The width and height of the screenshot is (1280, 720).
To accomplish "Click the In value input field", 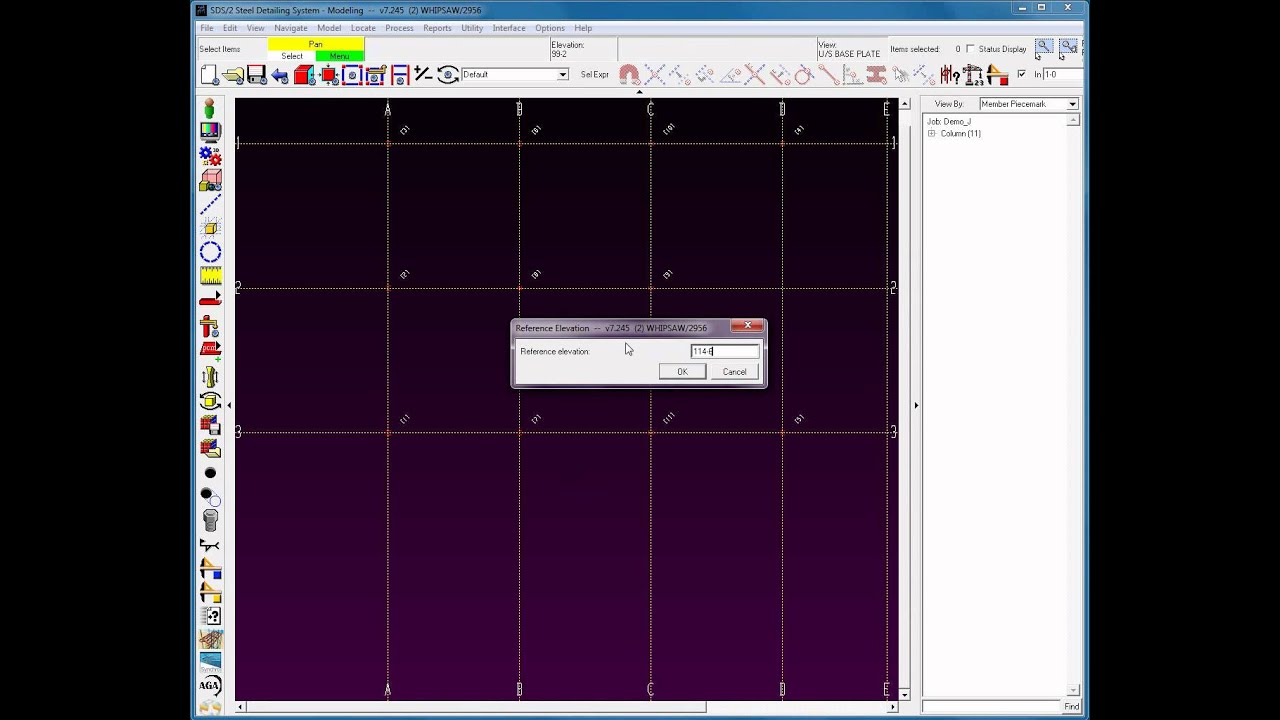I will 1062,74.
